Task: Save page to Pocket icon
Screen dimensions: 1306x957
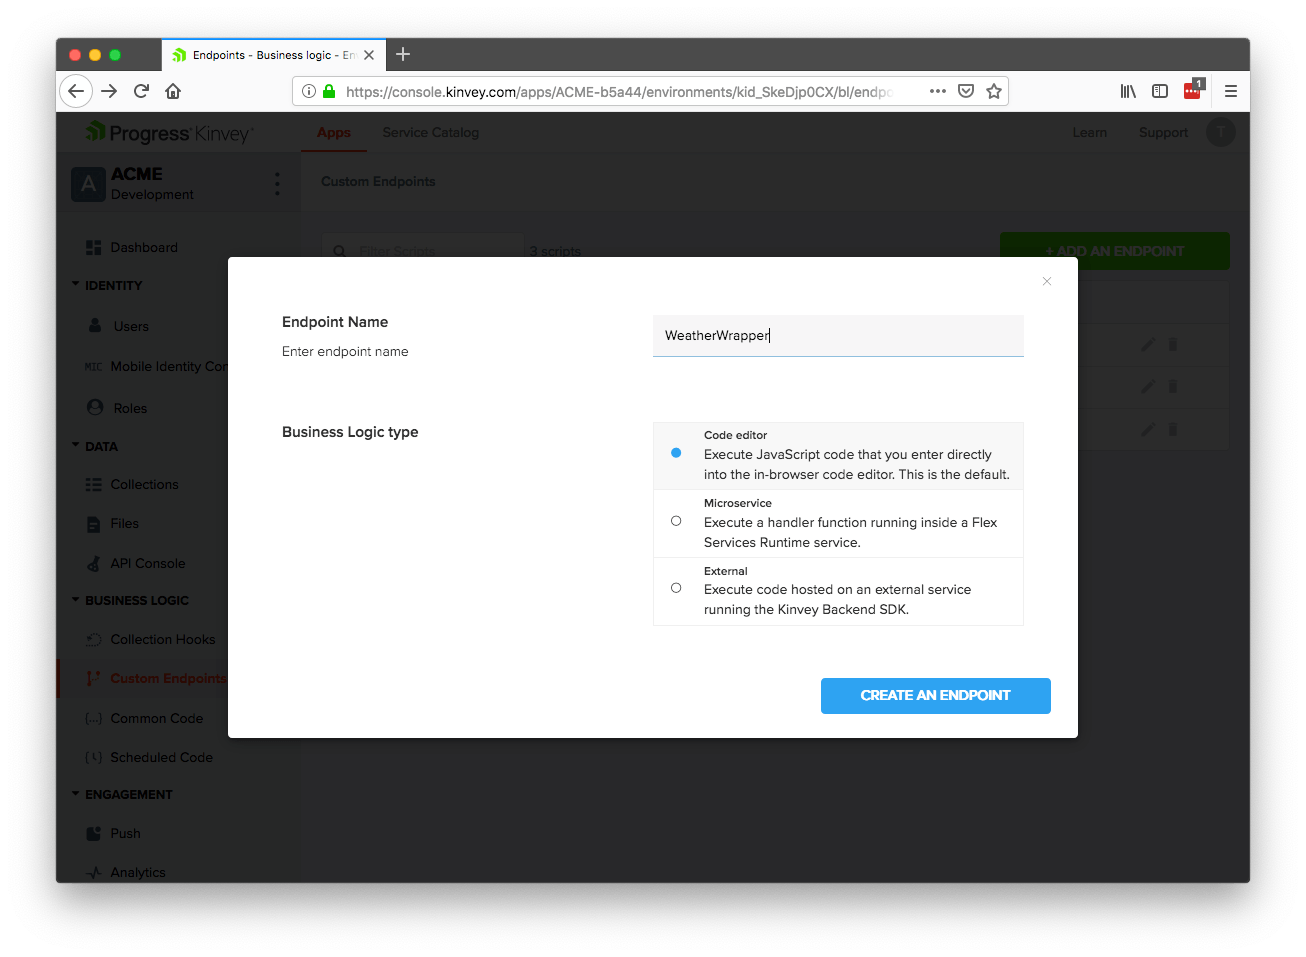Action: pyautogui.click(x=965, y=91)
